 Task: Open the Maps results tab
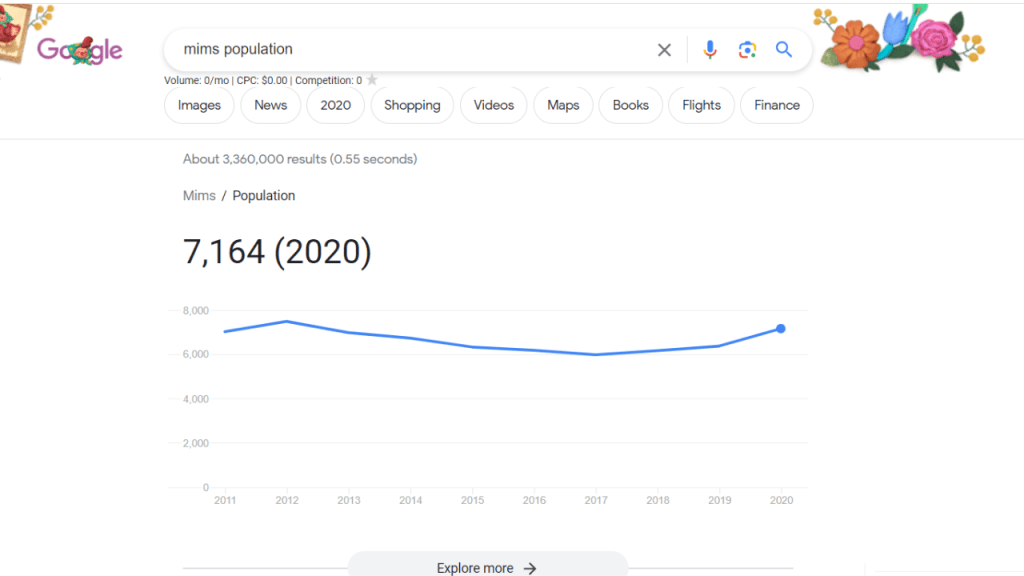563,105
